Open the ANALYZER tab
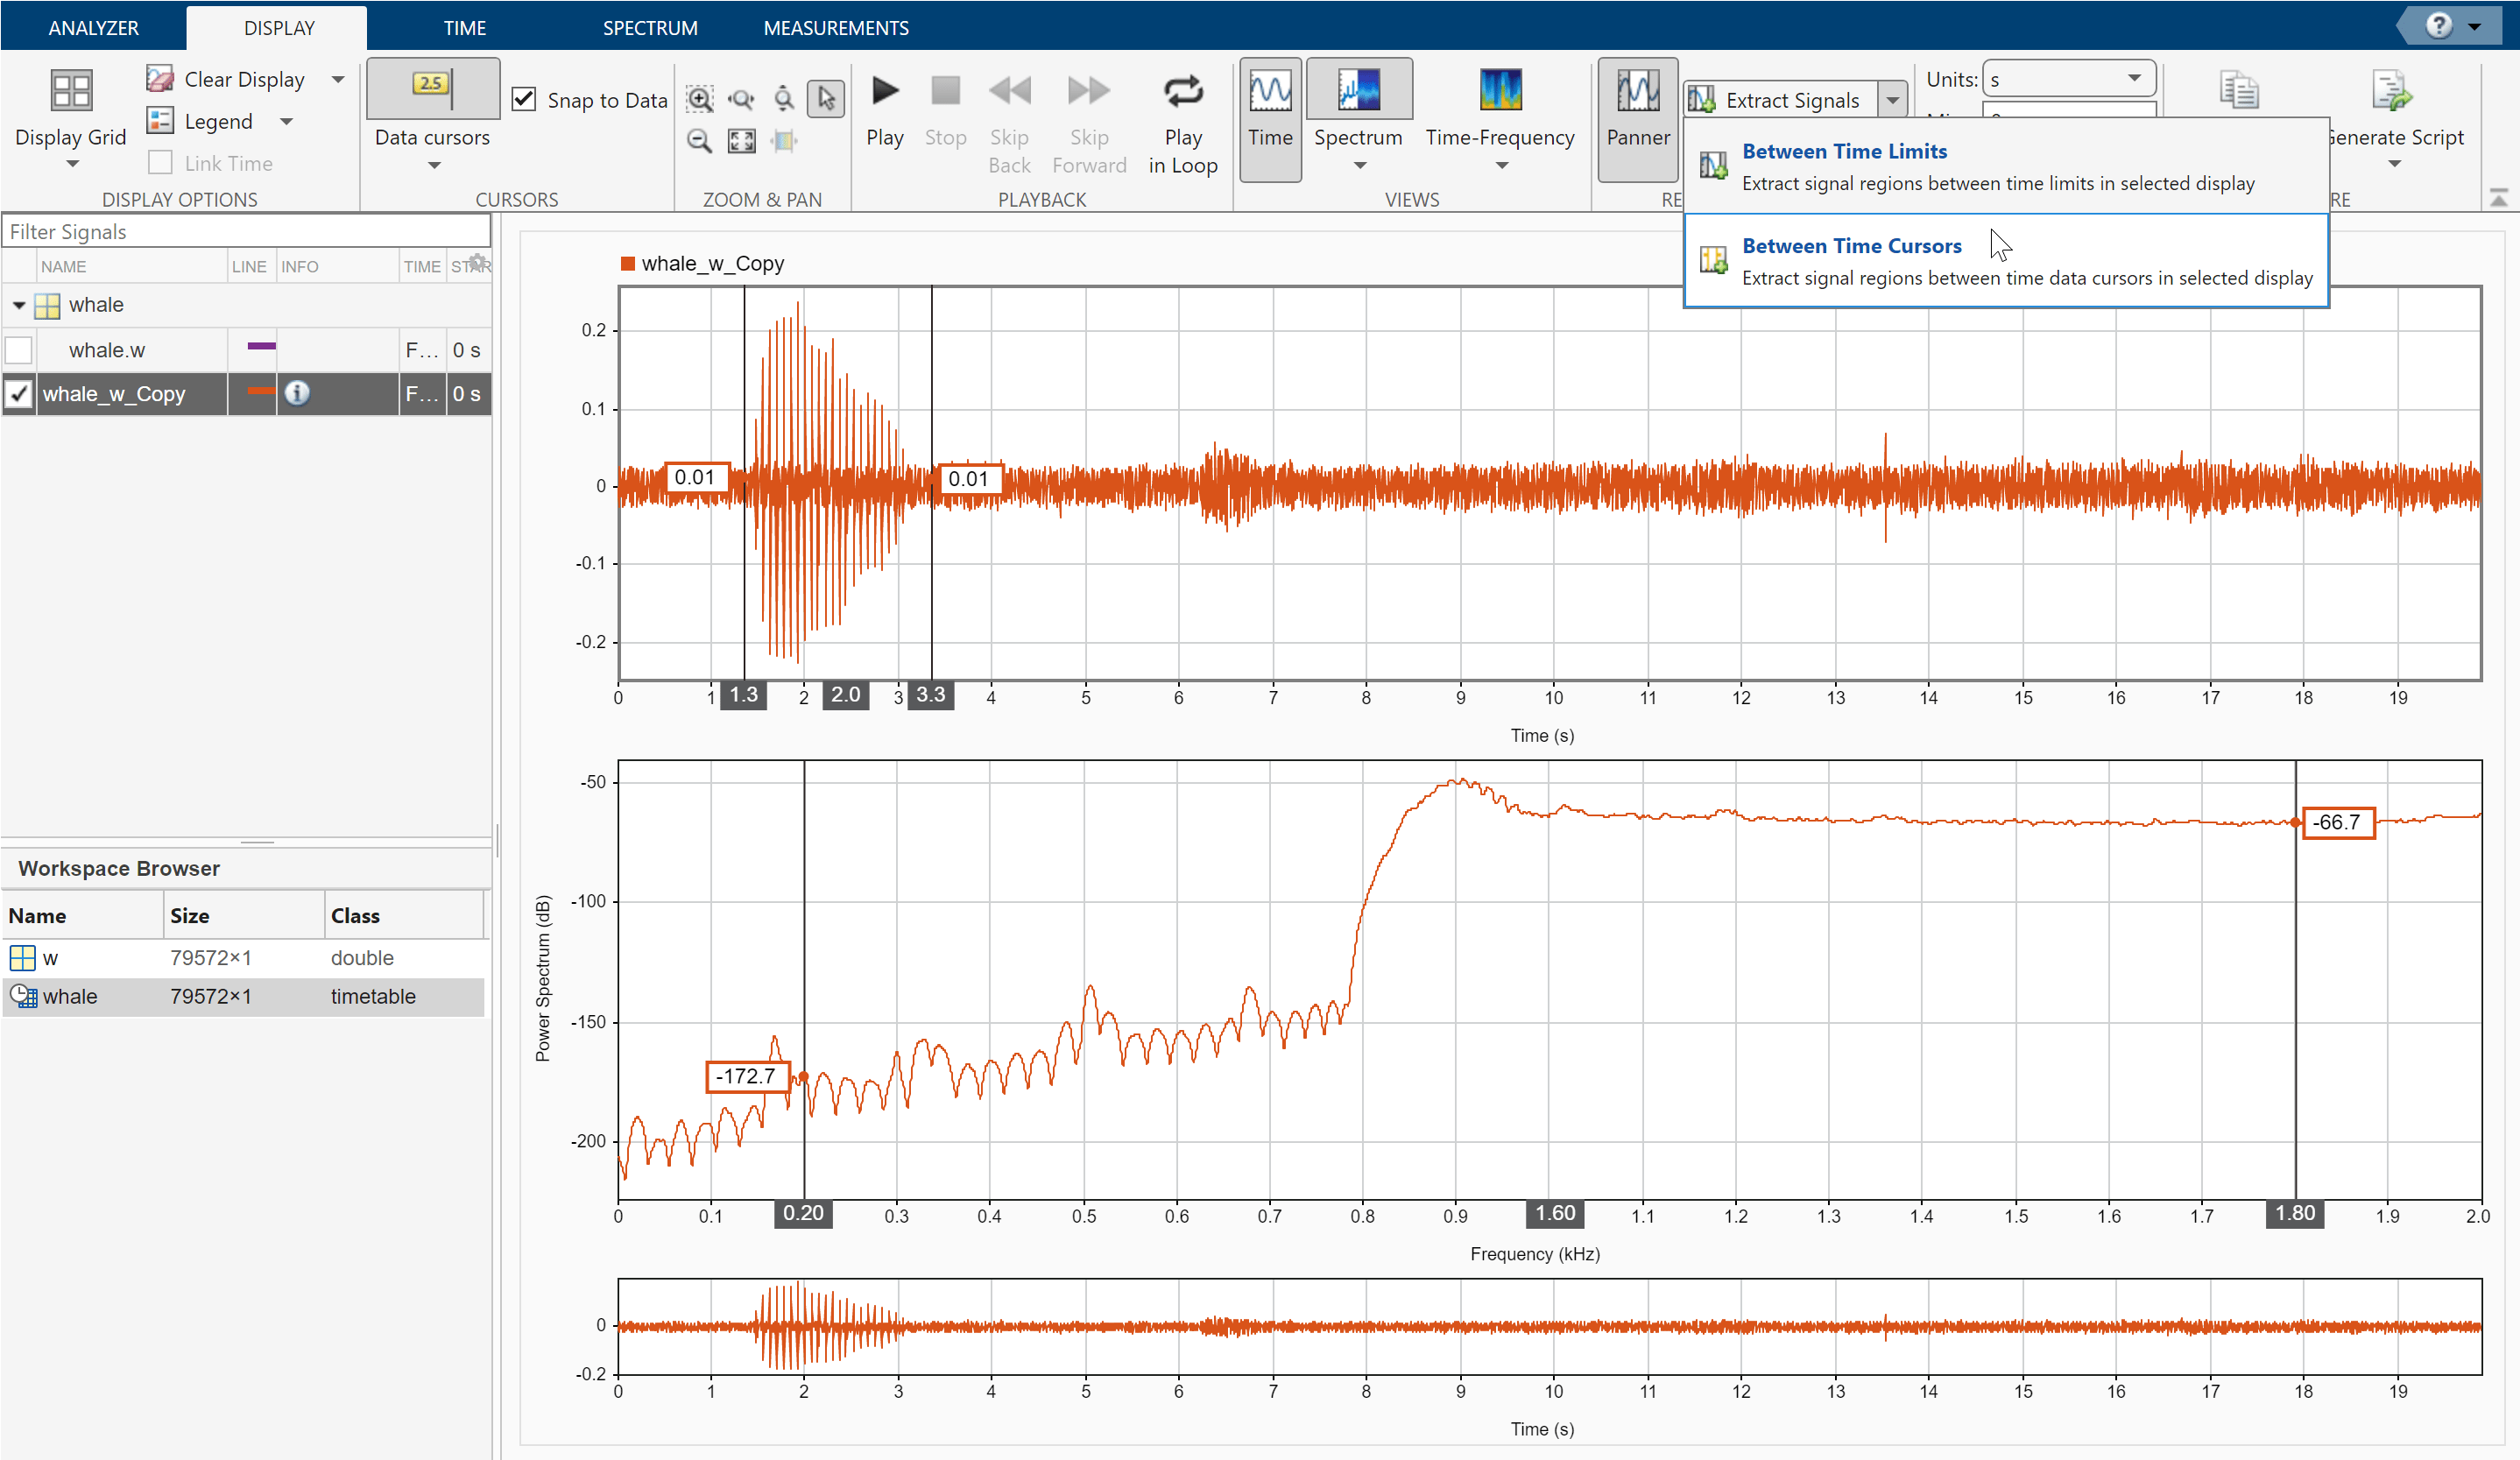This screenshot has height=1460, width=2520. tap(93, 27)
